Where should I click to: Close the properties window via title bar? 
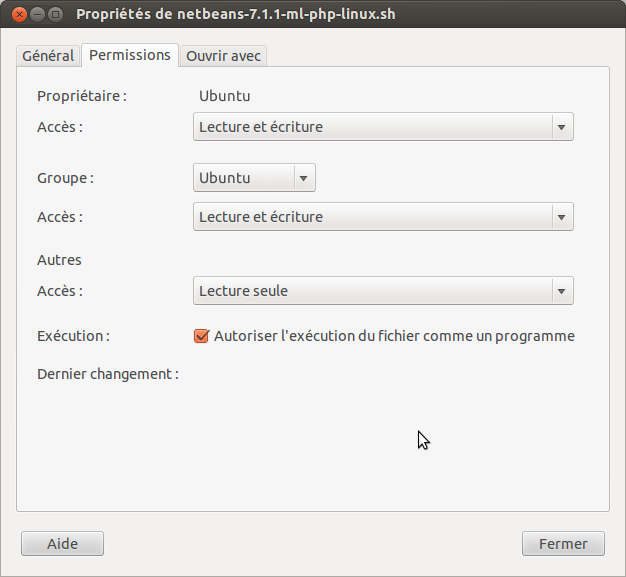(18, 14)
